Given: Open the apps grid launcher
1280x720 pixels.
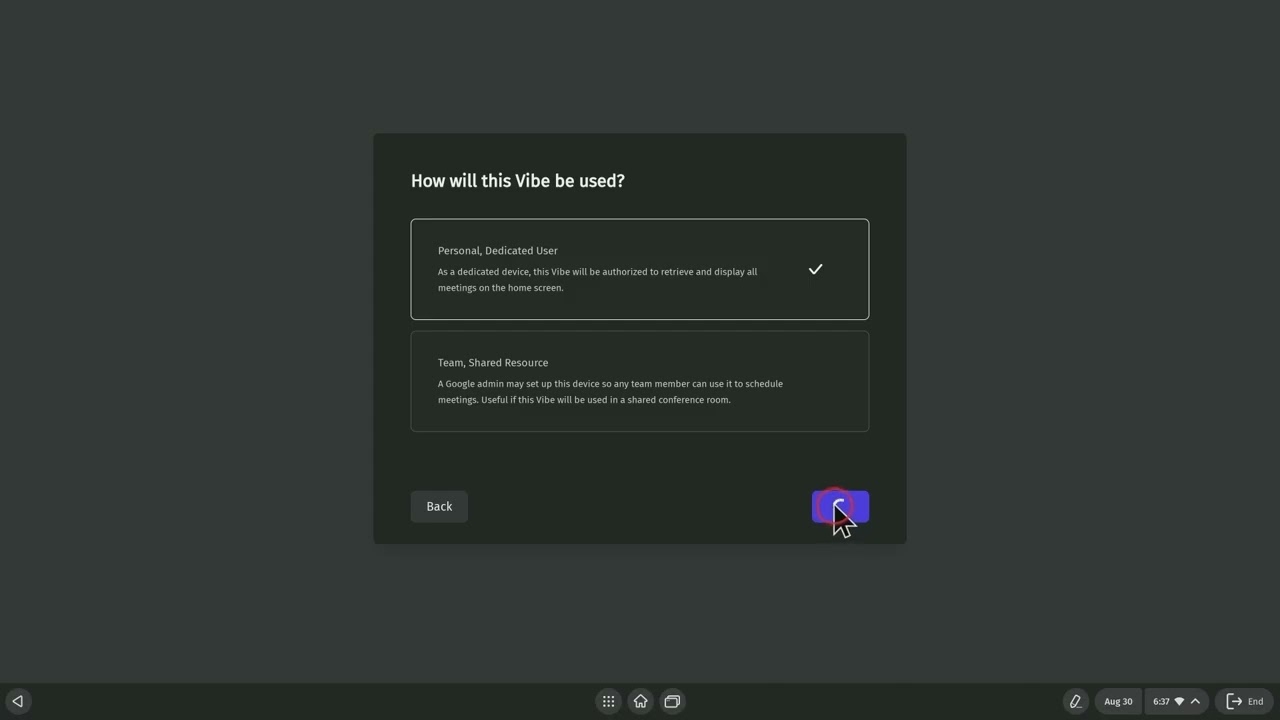Looking at the screenshot, I should [608, 701].
